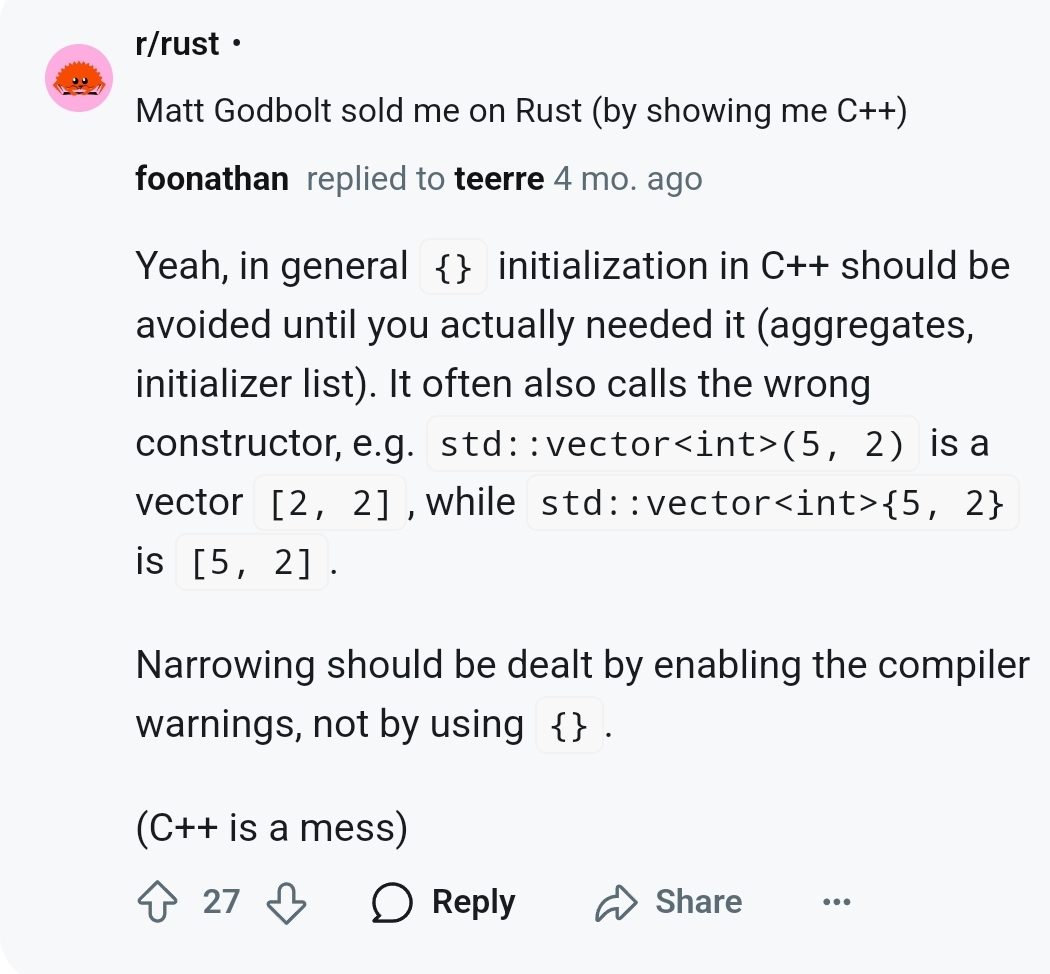Click the "(C++ is a mess)" text line
1050x974 pixels.
coord(271,827)
